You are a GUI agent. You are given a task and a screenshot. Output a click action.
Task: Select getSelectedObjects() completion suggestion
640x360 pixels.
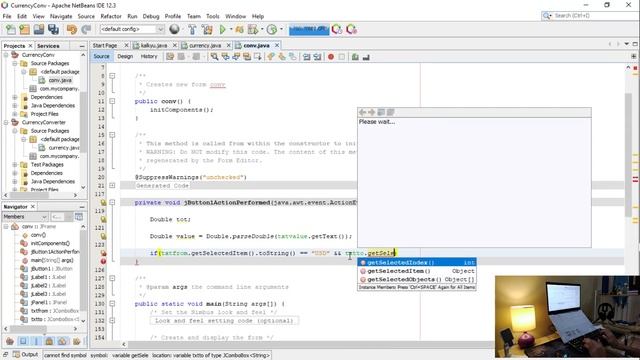pyautogui.click(x=417, y=280)
